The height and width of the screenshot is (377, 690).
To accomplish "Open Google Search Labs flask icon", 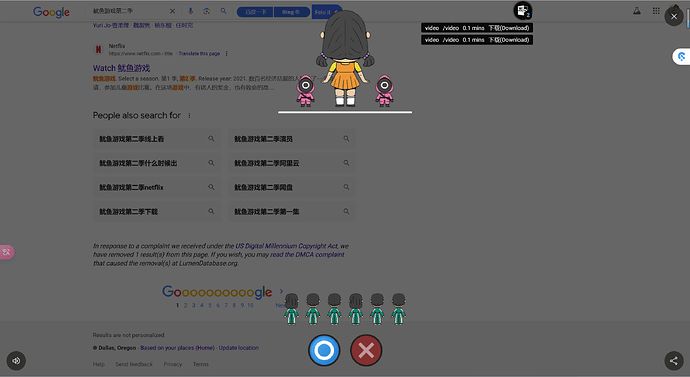I will pyautogui.click(x=637, y=11).
